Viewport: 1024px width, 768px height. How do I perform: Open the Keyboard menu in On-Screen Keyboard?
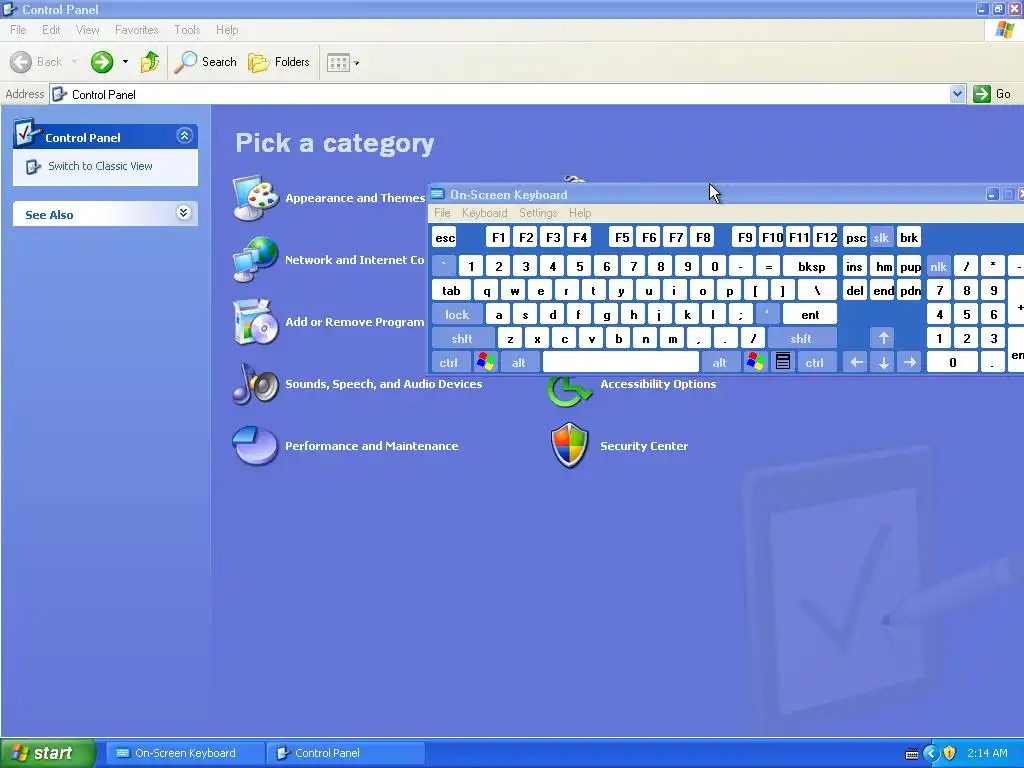point(485,213)
